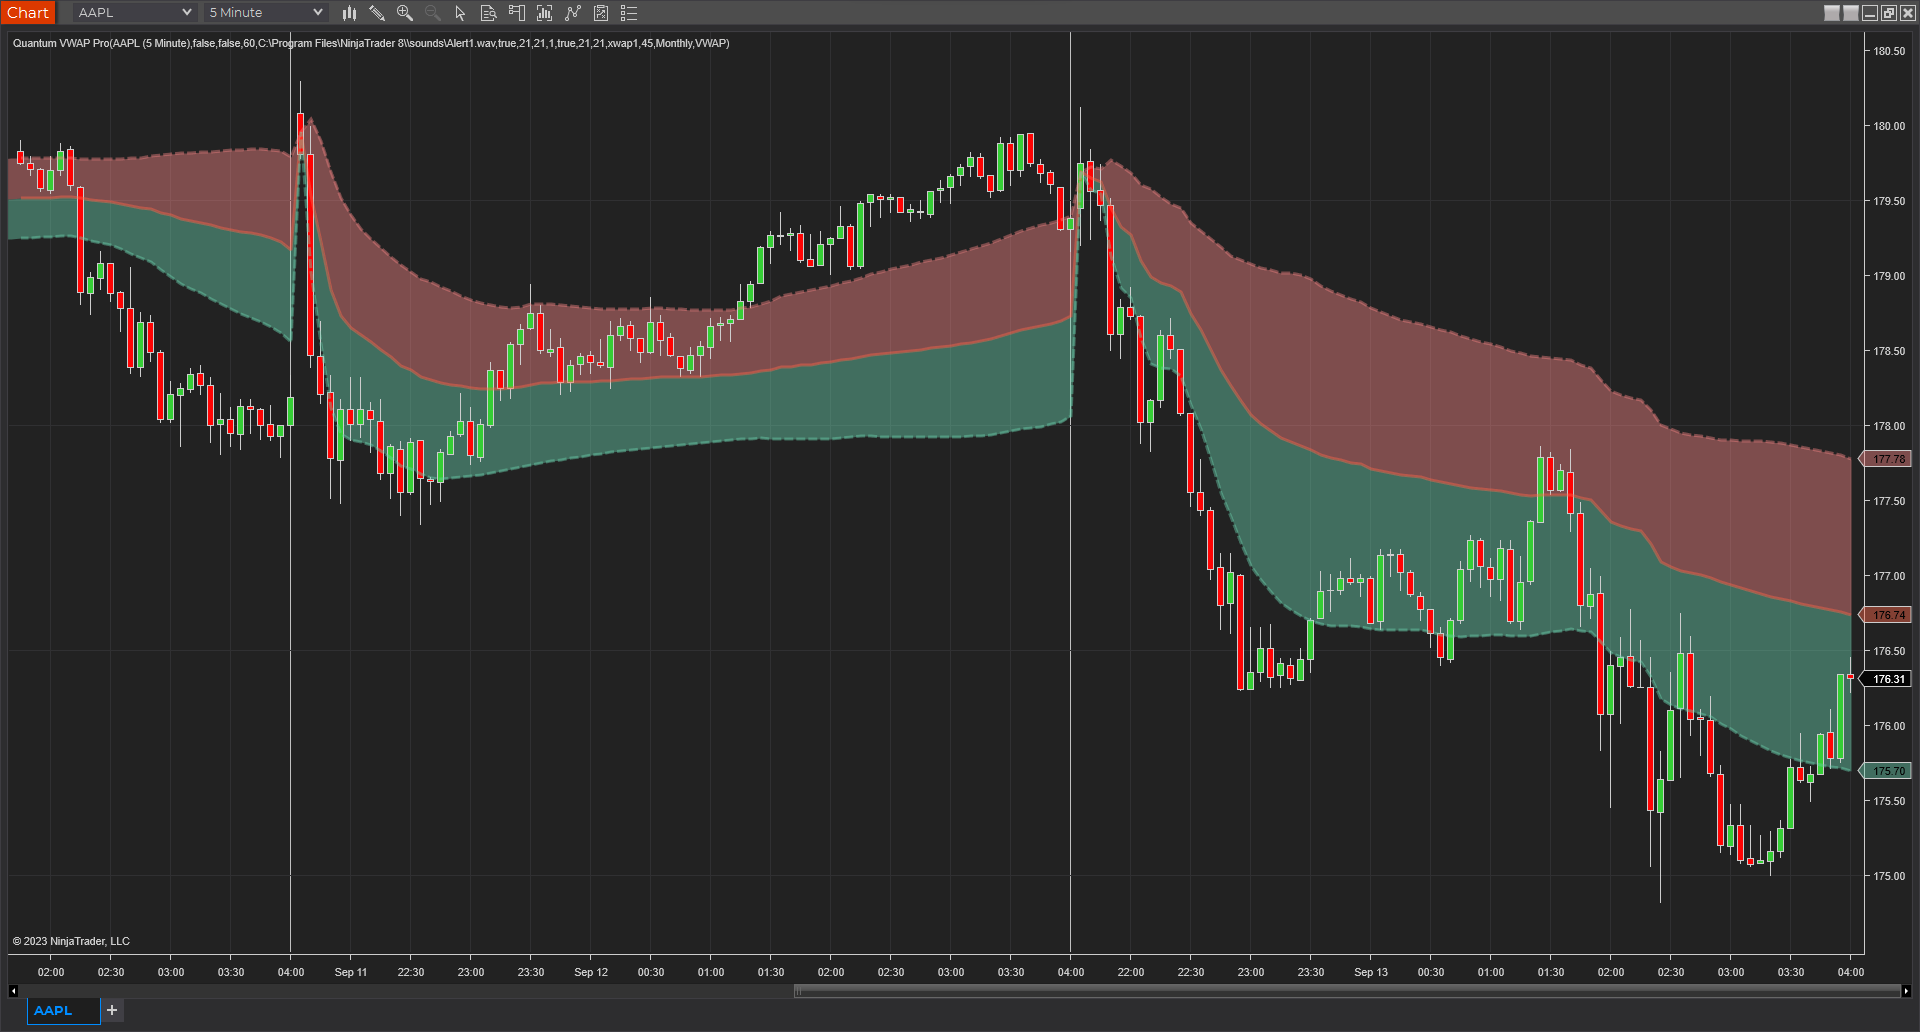Click the 180.00 price axis label
Viewport: 1920px width, 1032px height.
[x=1889, y=126]
